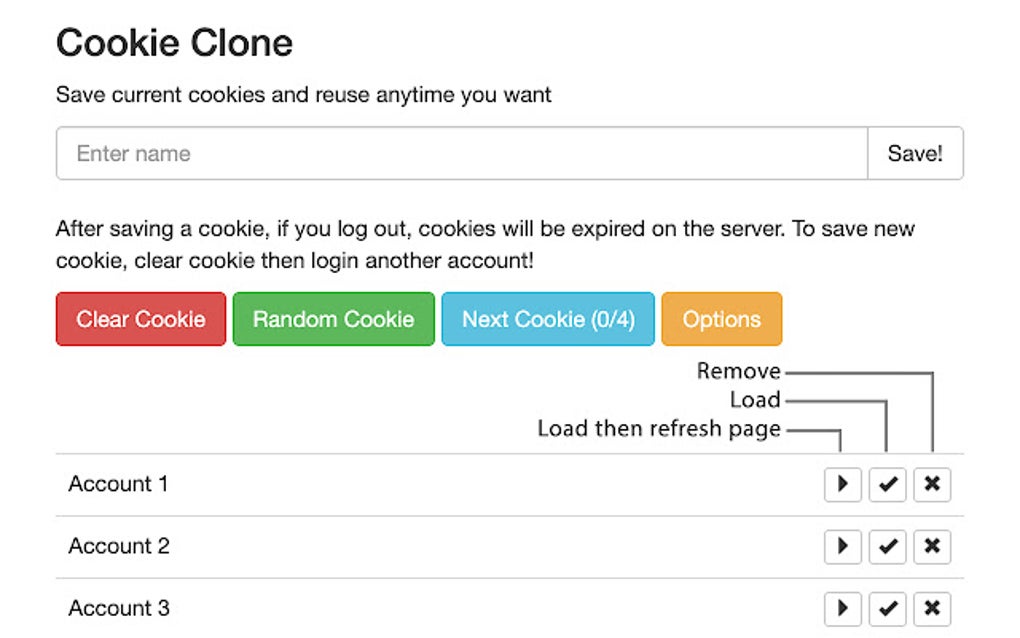1020x638 pixels.
Task: Click the checkmark load icon for Account 1
Action: click(x=887, y=484)
